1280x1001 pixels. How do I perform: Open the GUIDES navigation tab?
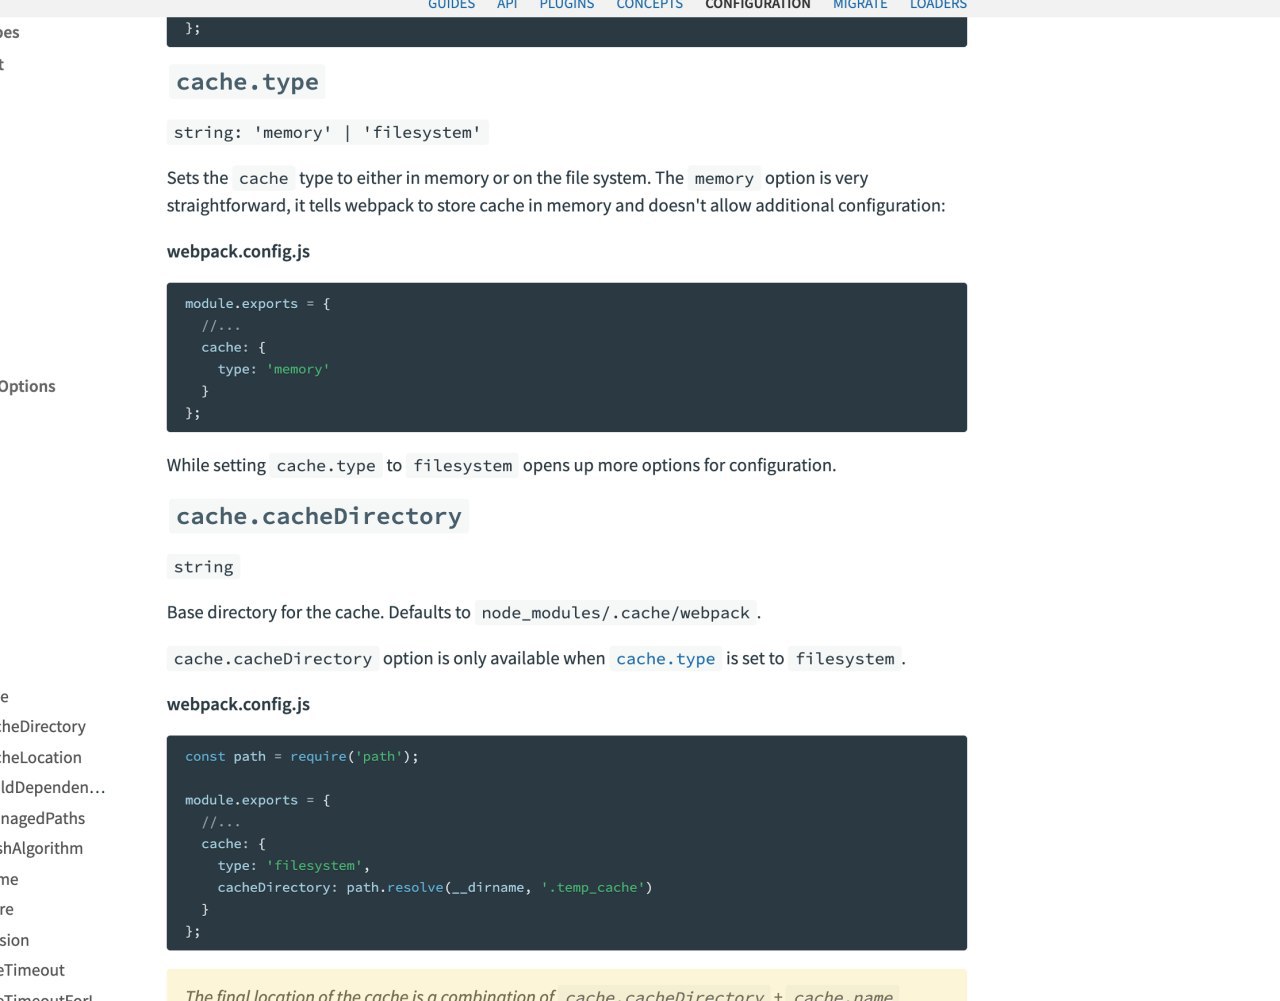[x=451, y=5]
